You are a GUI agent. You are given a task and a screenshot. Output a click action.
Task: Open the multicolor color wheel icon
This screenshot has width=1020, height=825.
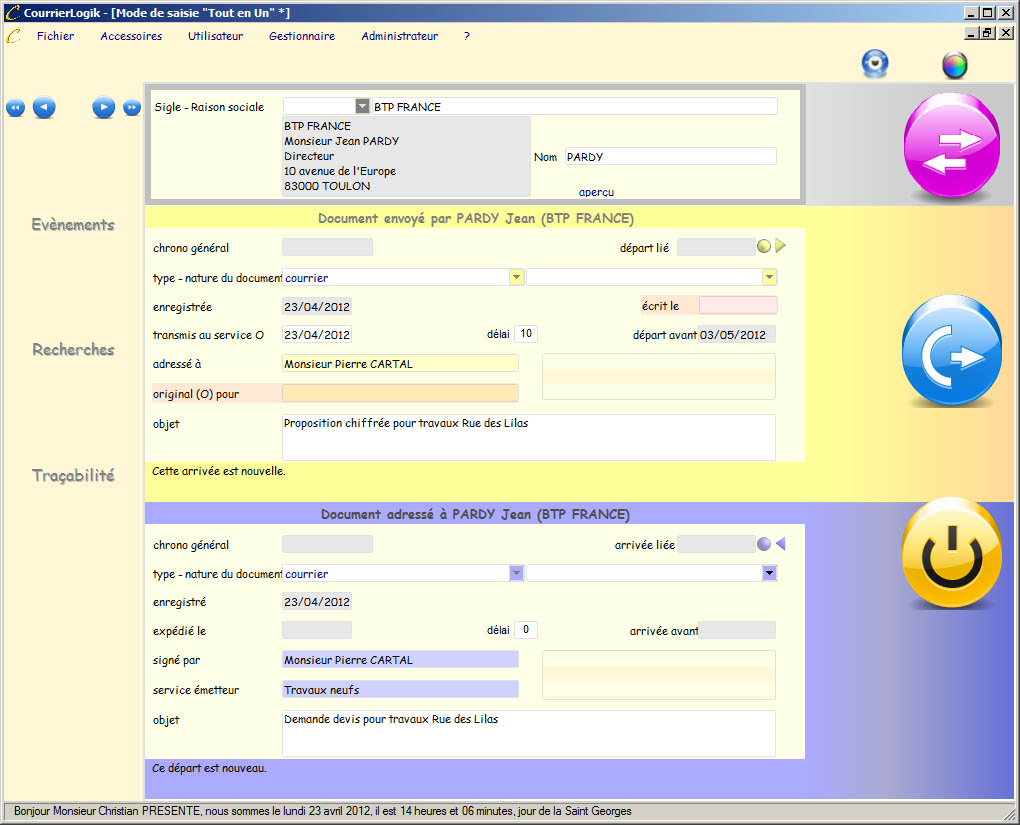(x=955, y=66)
